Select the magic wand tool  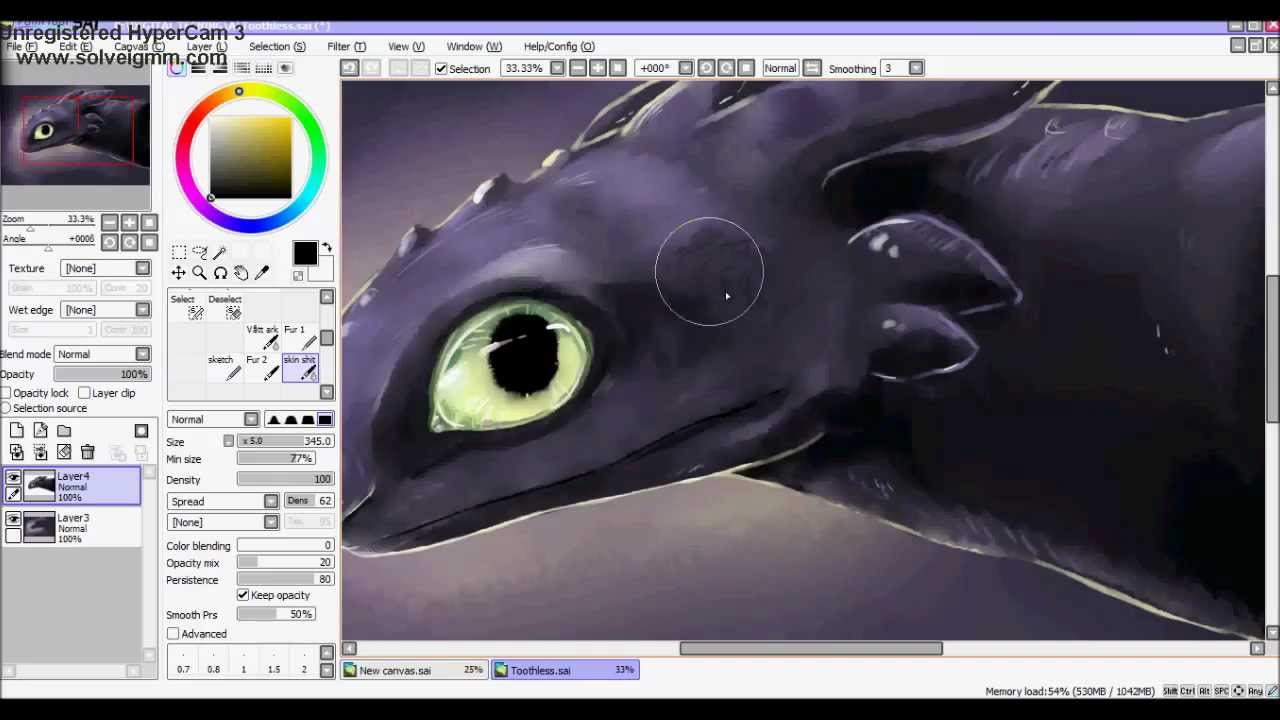[x=221, y=252]
